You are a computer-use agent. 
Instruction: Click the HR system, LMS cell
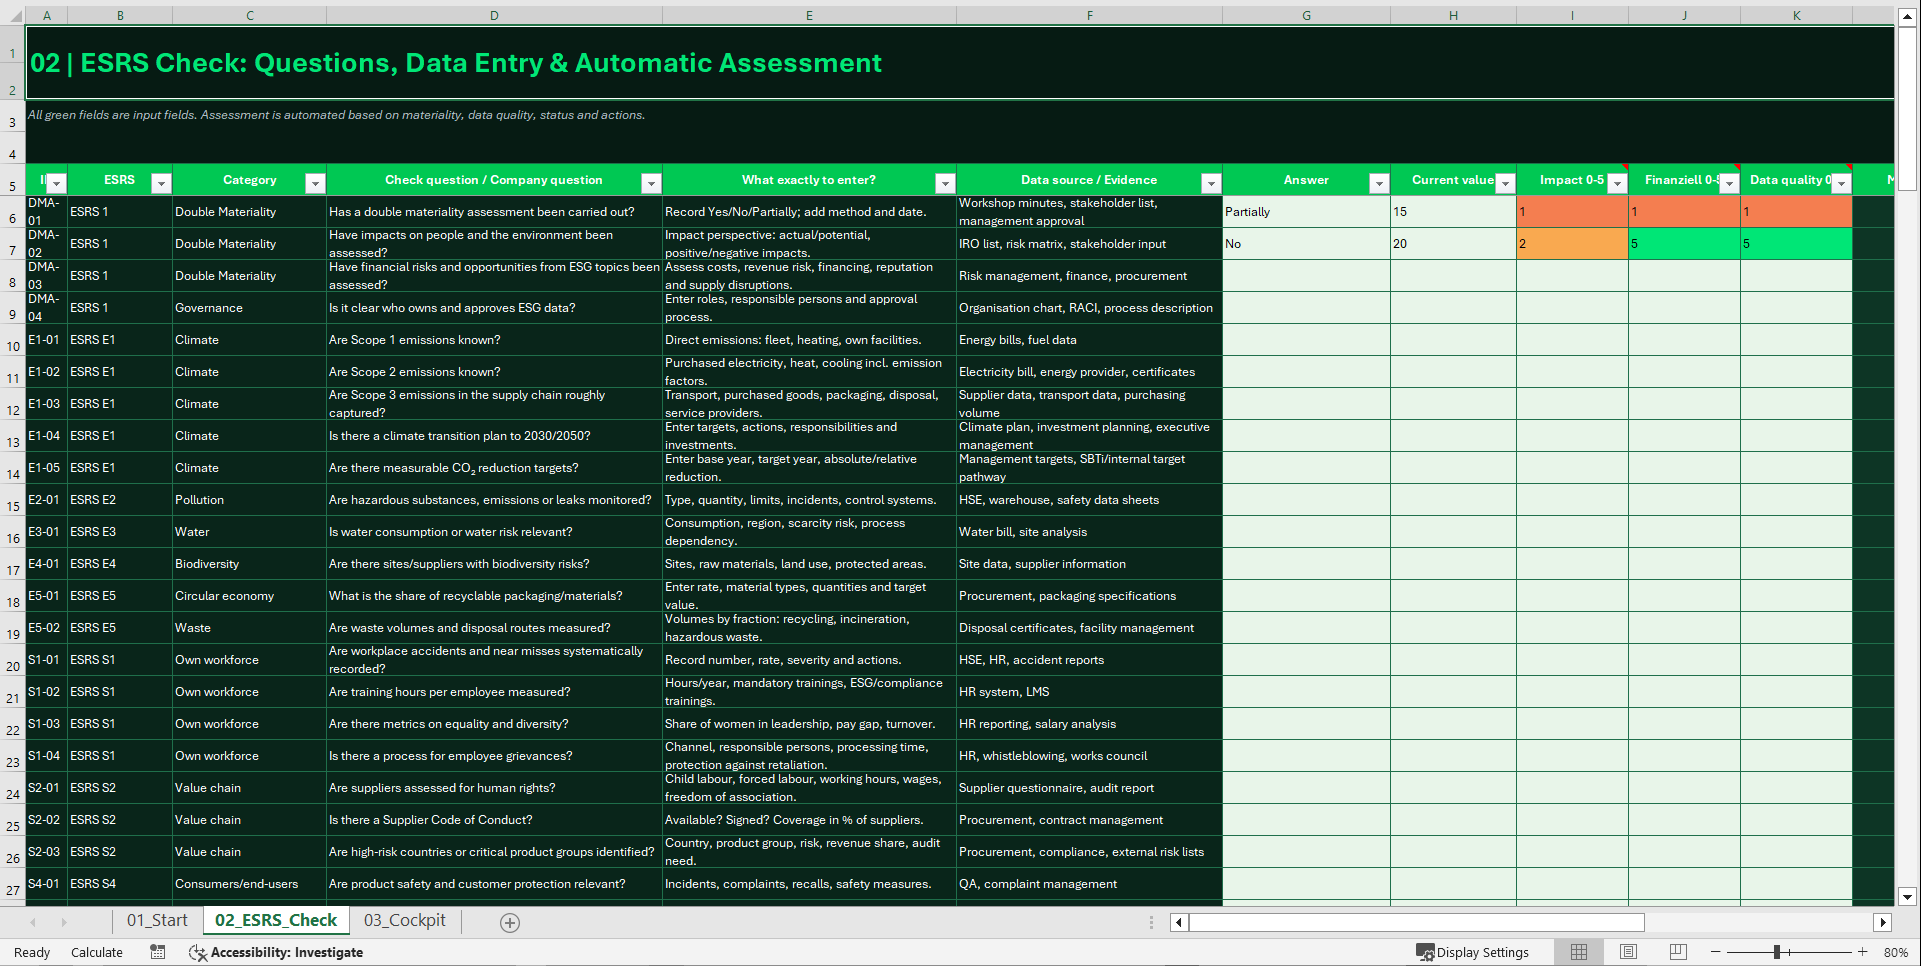[1089, 692]
